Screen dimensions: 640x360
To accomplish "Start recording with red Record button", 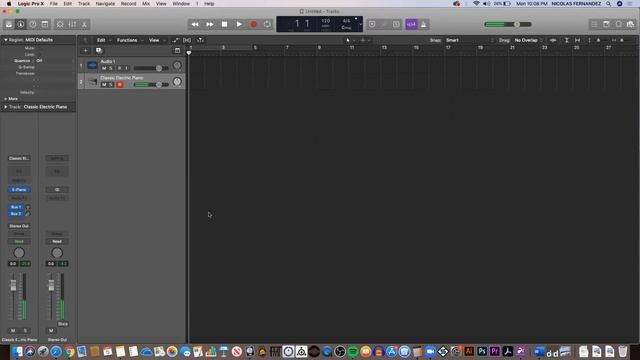I will (254, 24).
